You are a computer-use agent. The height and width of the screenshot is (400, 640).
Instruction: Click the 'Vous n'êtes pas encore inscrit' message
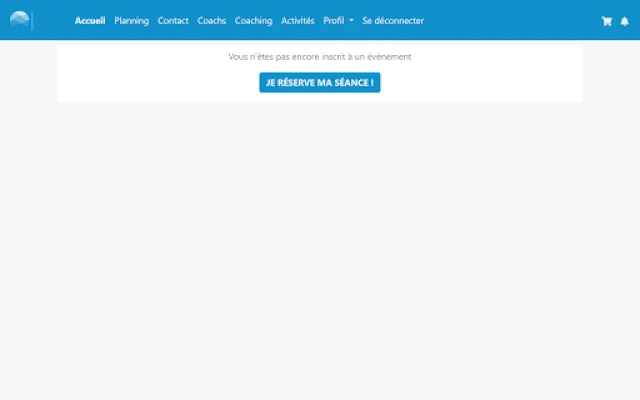pyautogui.click(x=300, y=57)
